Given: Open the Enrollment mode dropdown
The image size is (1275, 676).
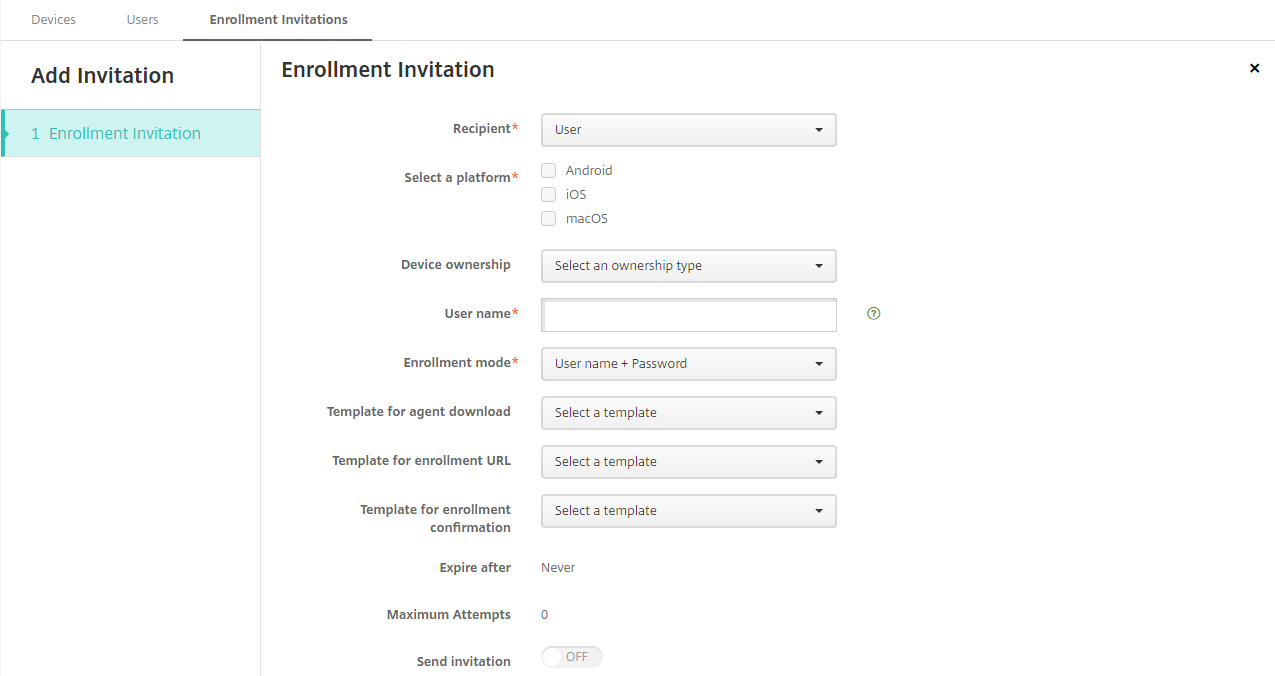Looking at the screenshot, I should [688, 364].
